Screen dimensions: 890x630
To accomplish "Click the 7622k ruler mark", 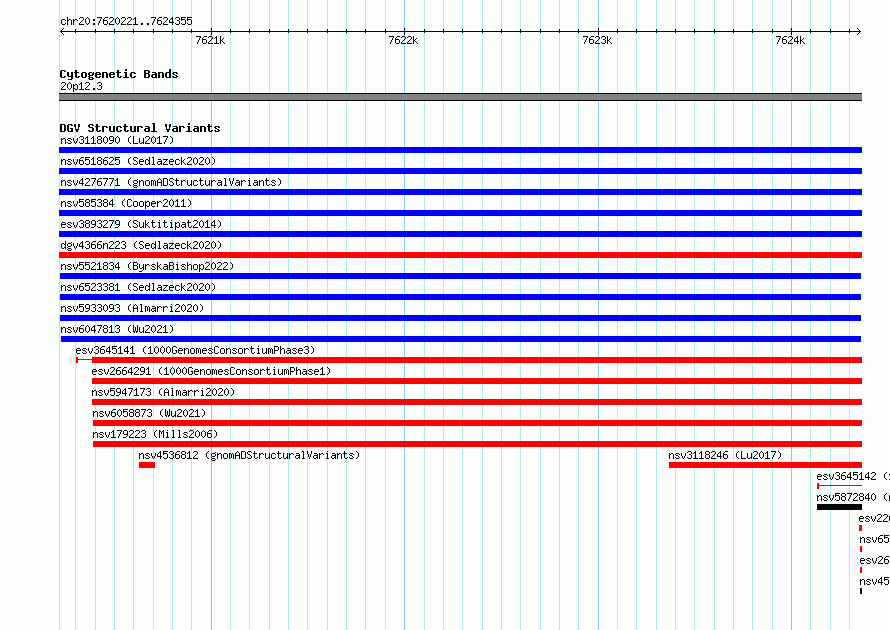I will pyautogui.click(x=403, y=40).
